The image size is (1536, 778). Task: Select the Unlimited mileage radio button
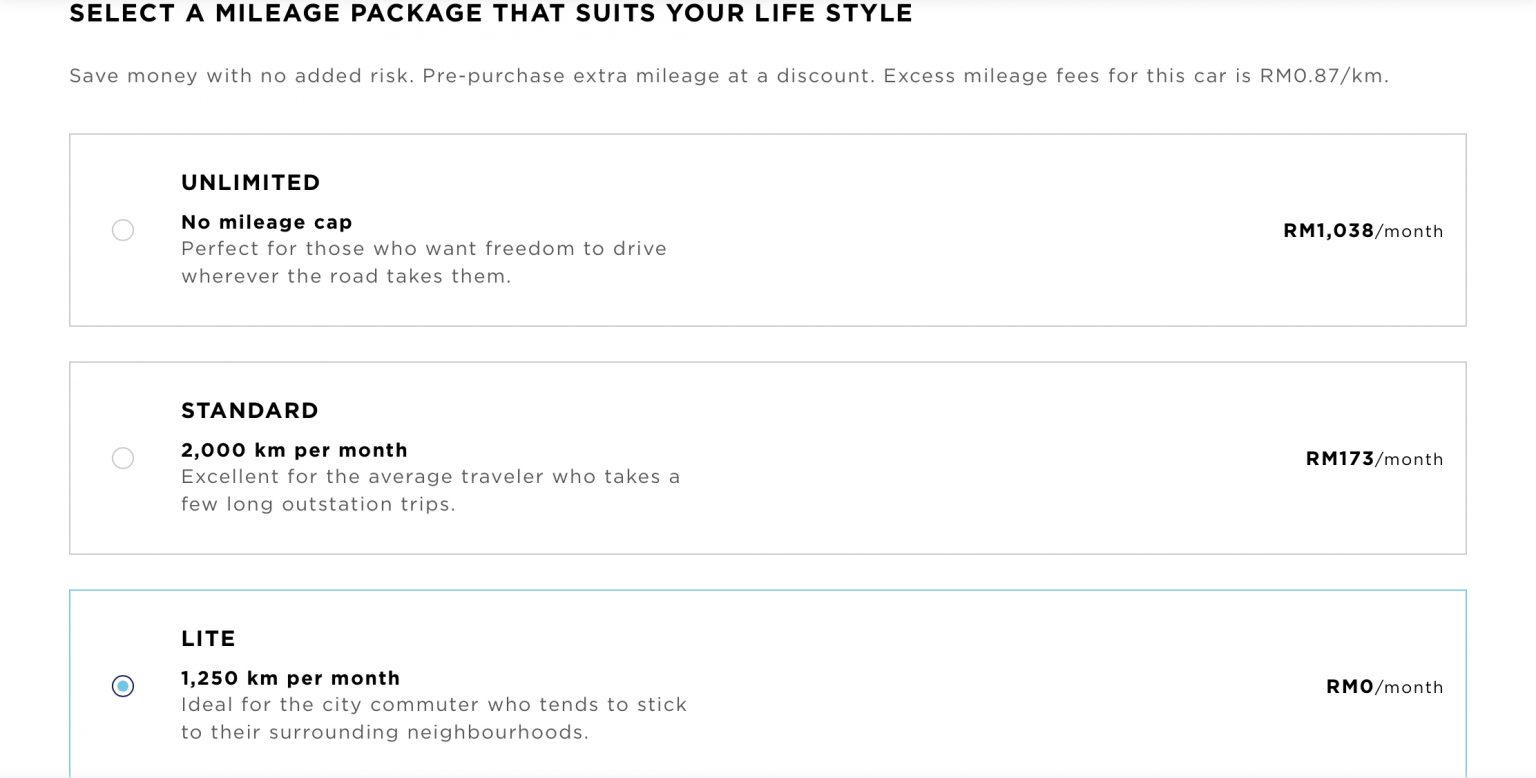123,231
